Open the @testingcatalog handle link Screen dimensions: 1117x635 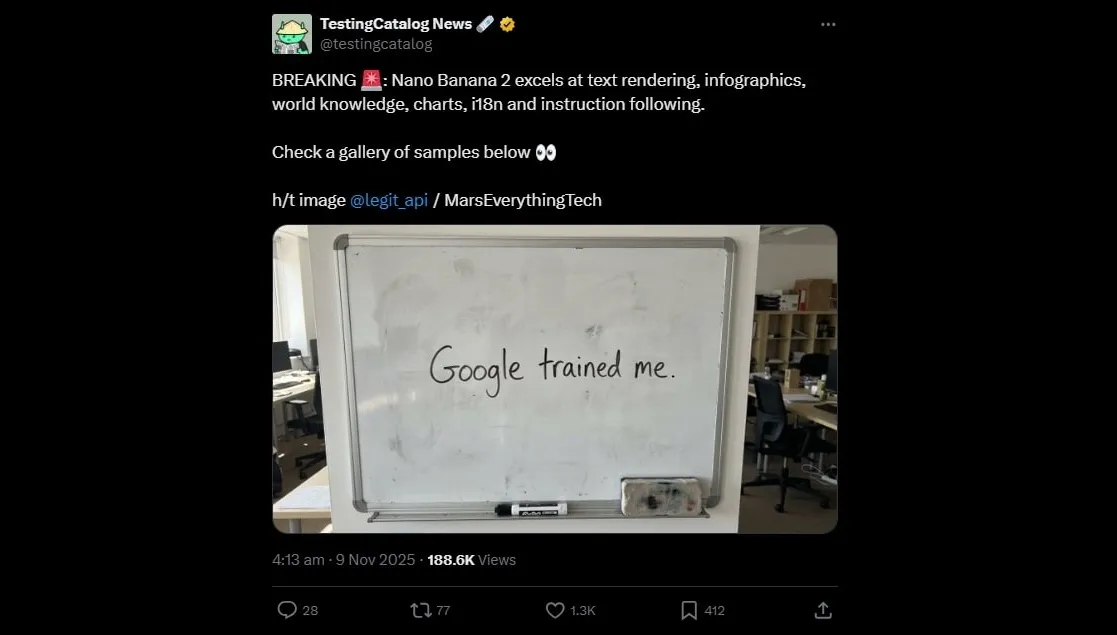click(x=376, y=44)
